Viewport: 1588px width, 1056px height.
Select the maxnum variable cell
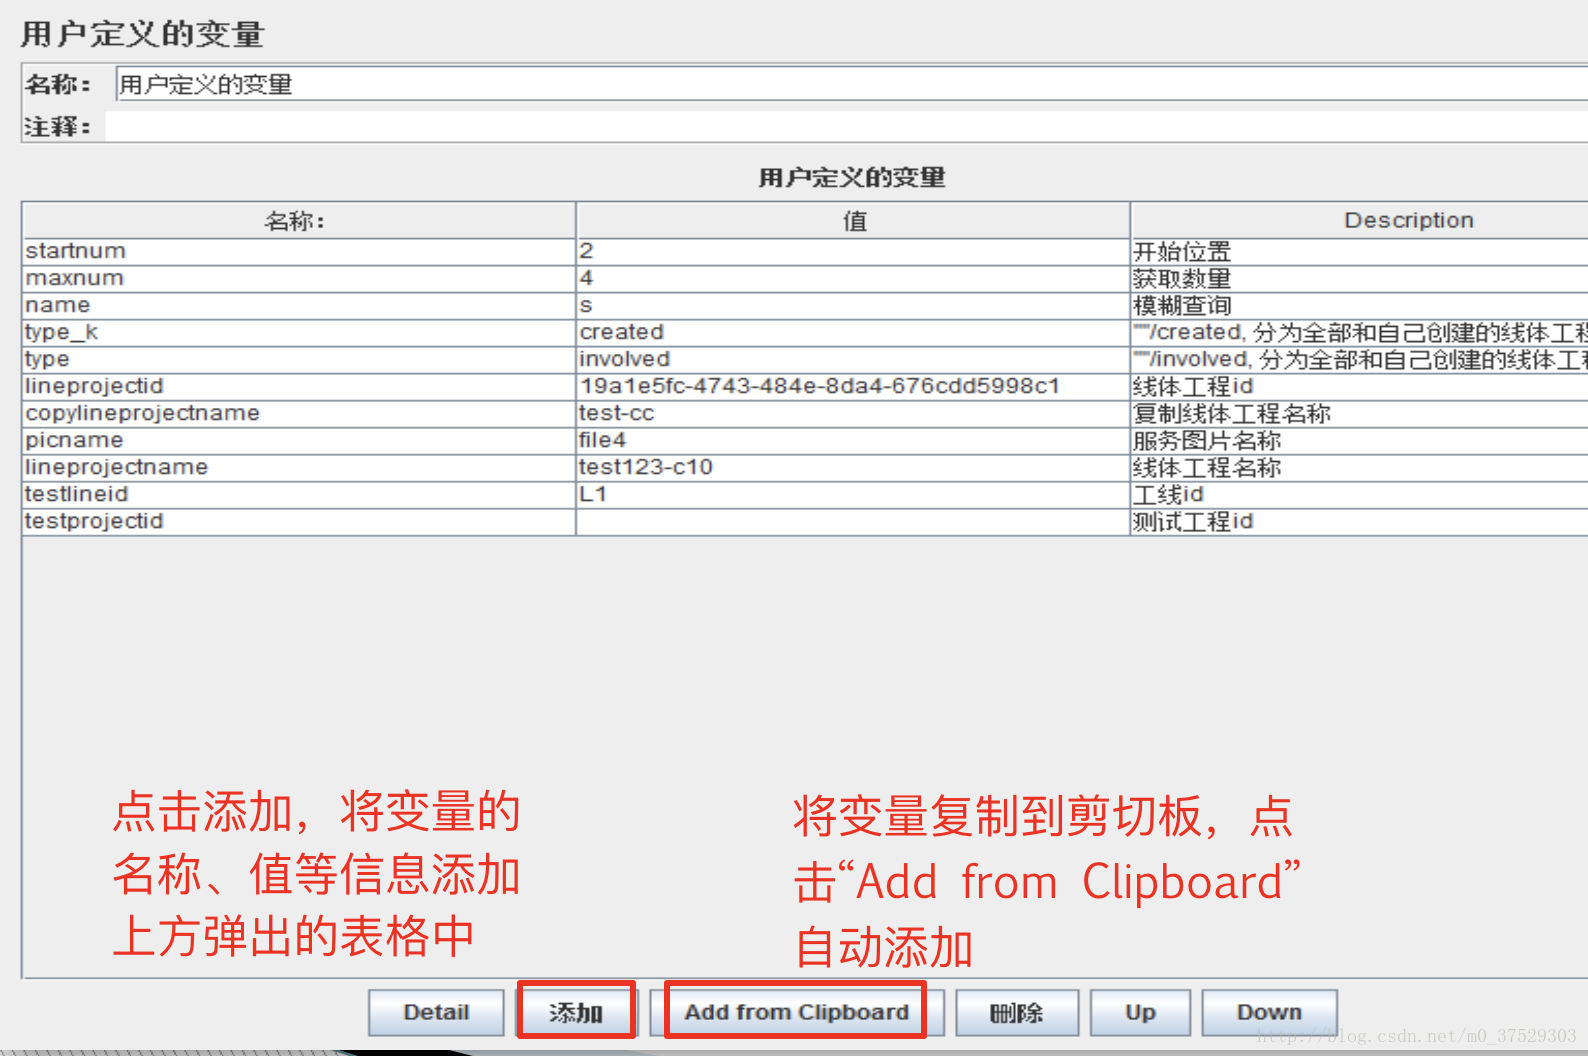[298, 278]
